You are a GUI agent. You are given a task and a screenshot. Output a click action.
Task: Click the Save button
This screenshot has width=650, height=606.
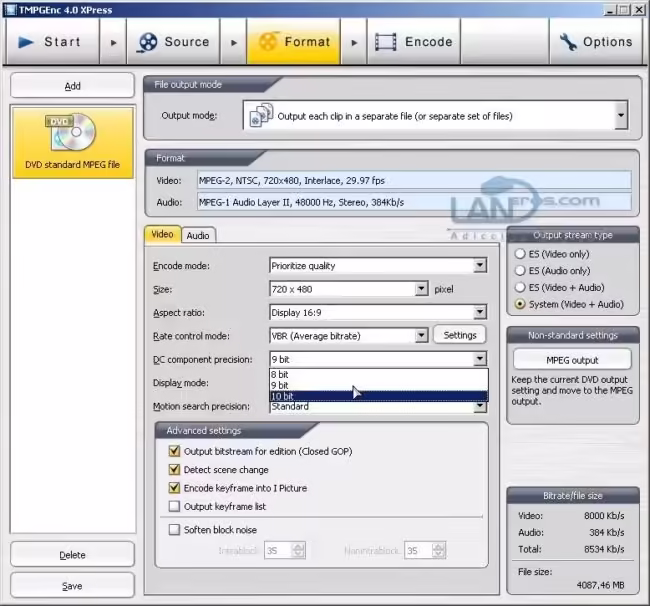click(73, 586)
